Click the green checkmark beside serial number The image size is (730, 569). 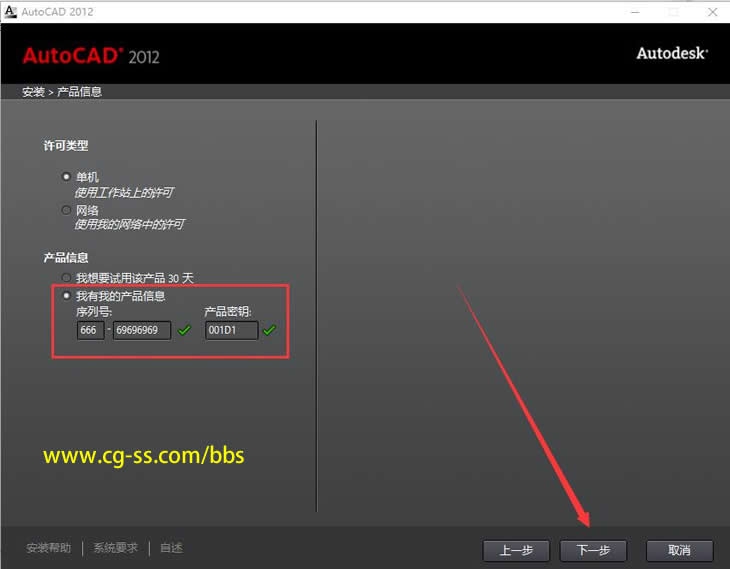(184, 330)
